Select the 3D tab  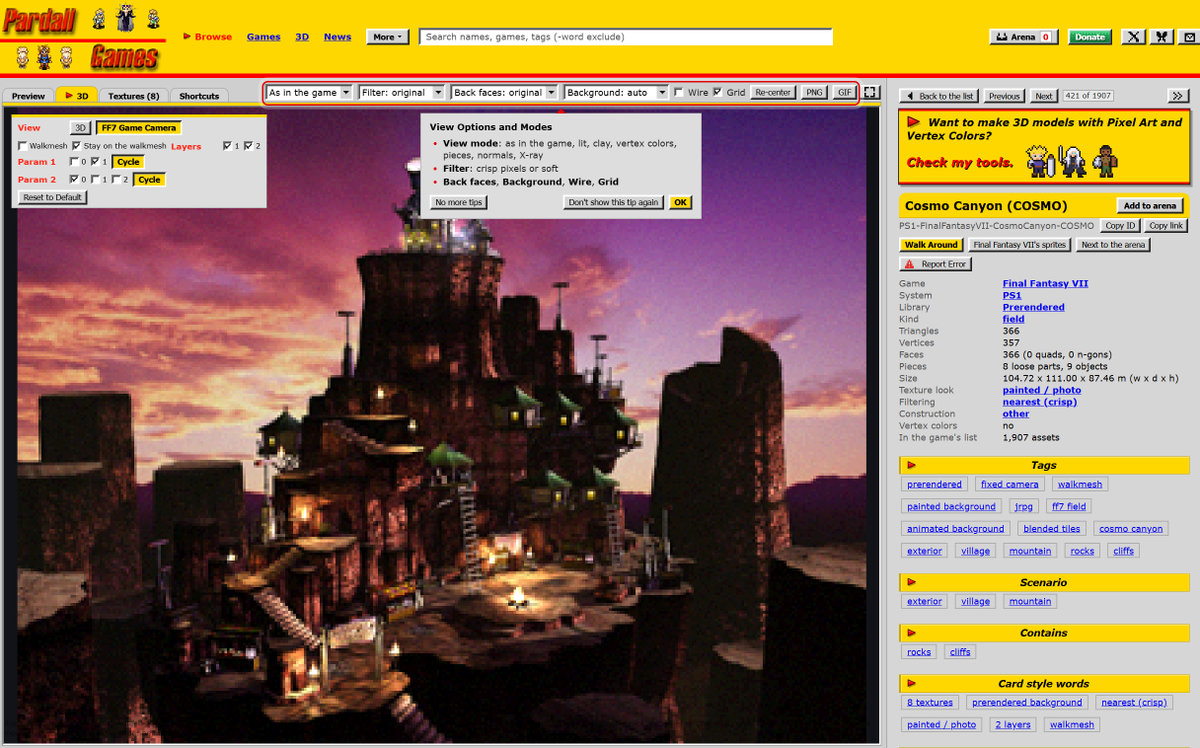point(77,96)
